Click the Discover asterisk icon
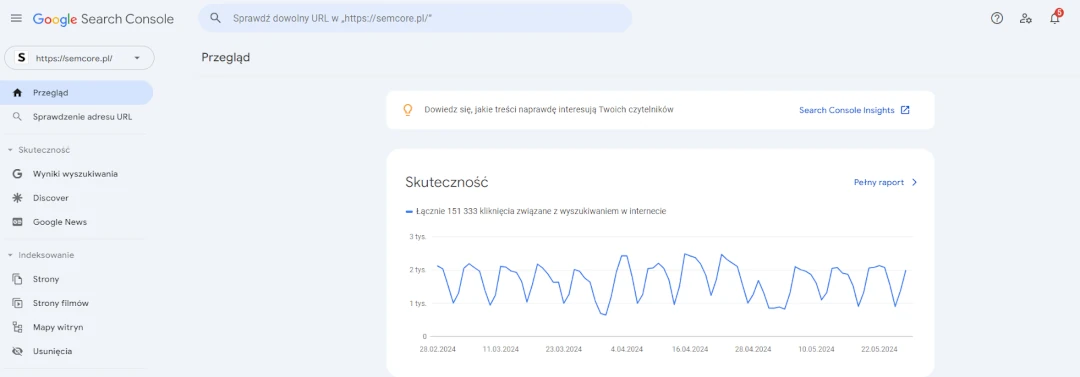 tap(18, 198)
